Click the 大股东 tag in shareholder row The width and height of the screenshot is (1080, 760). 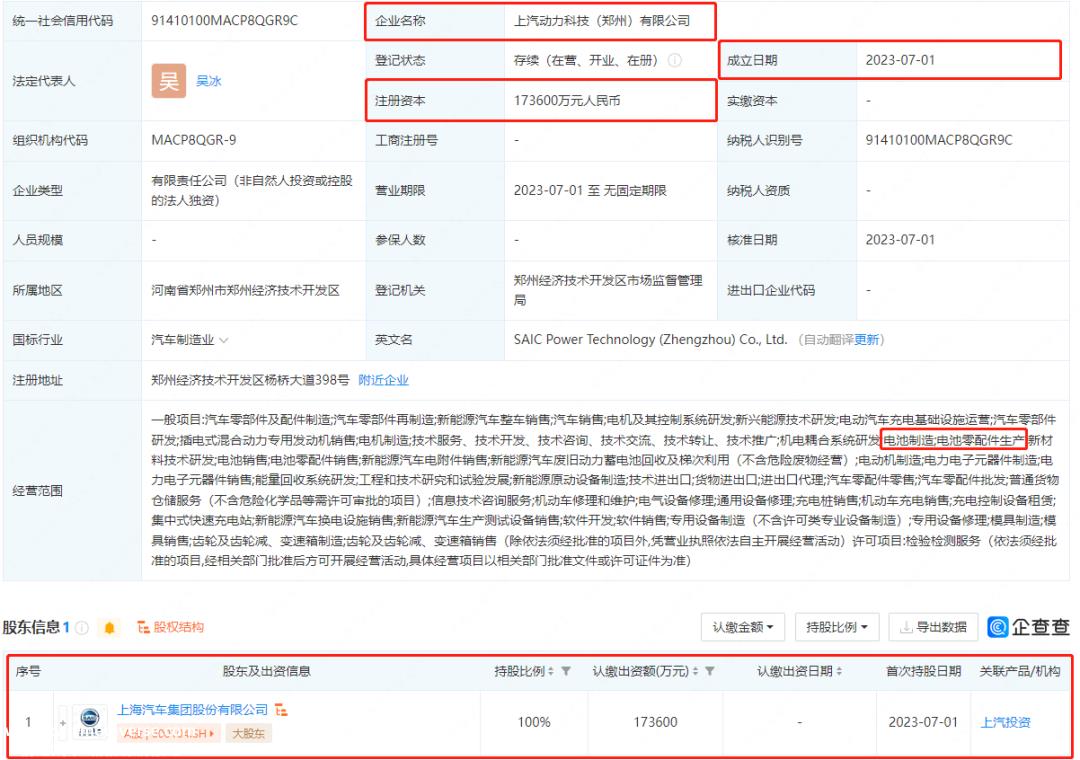click(x=249, y=733)
